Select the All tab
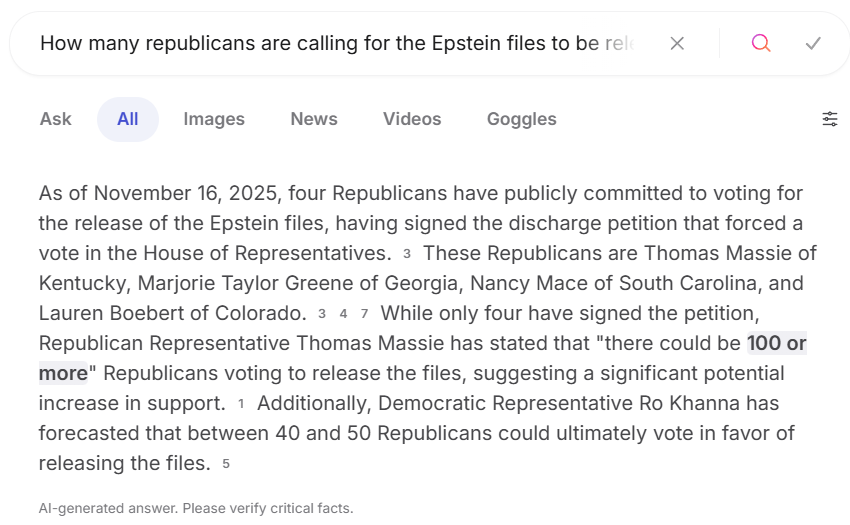This screenshot has width=850, height=525. point(127,119)
